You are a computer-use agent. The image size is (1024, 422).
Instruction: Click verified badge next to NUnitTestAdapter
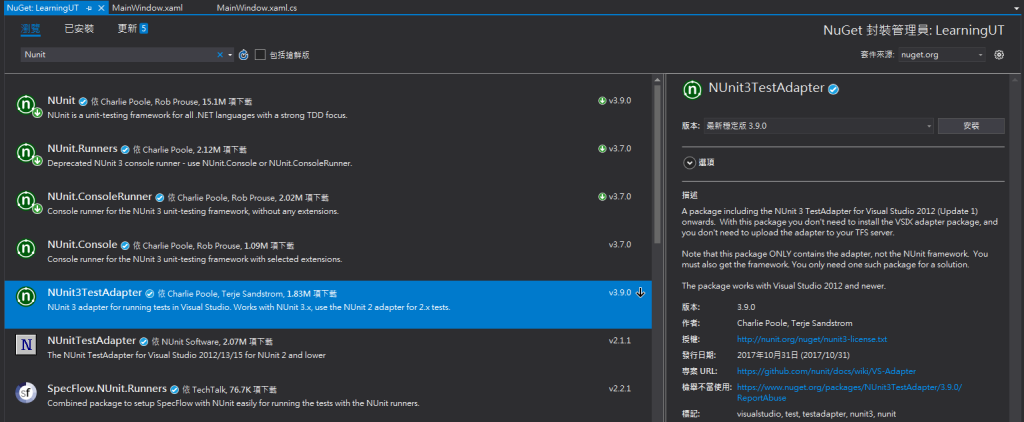(143, 342)
